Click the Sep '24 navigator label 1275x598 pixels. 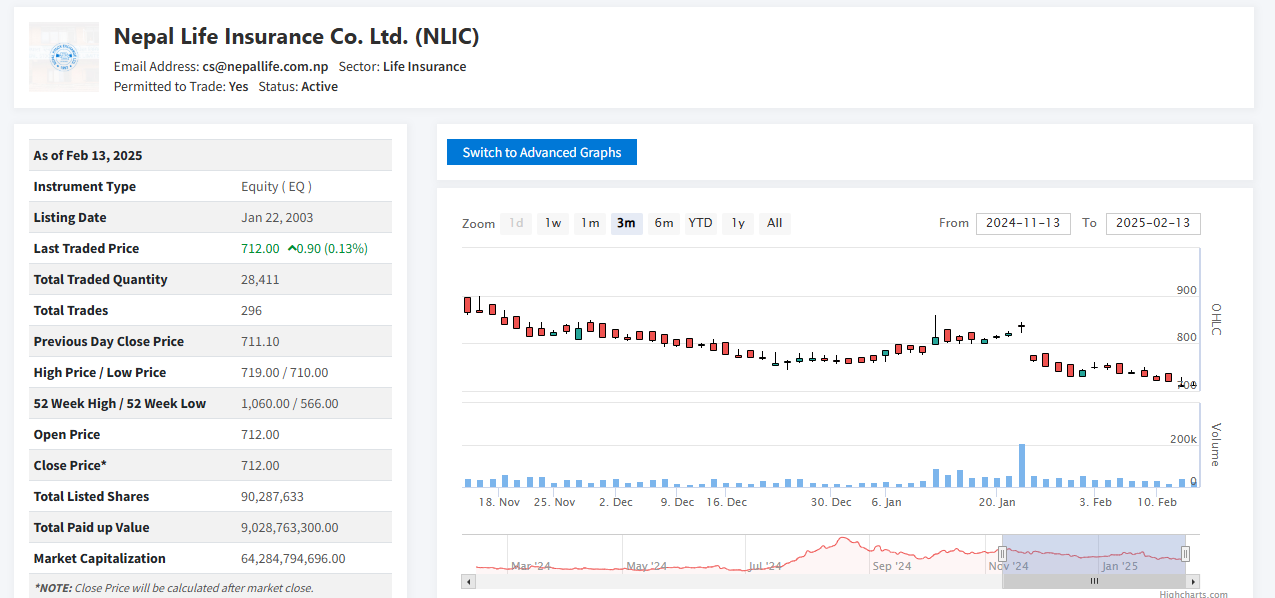pos(892,566)
